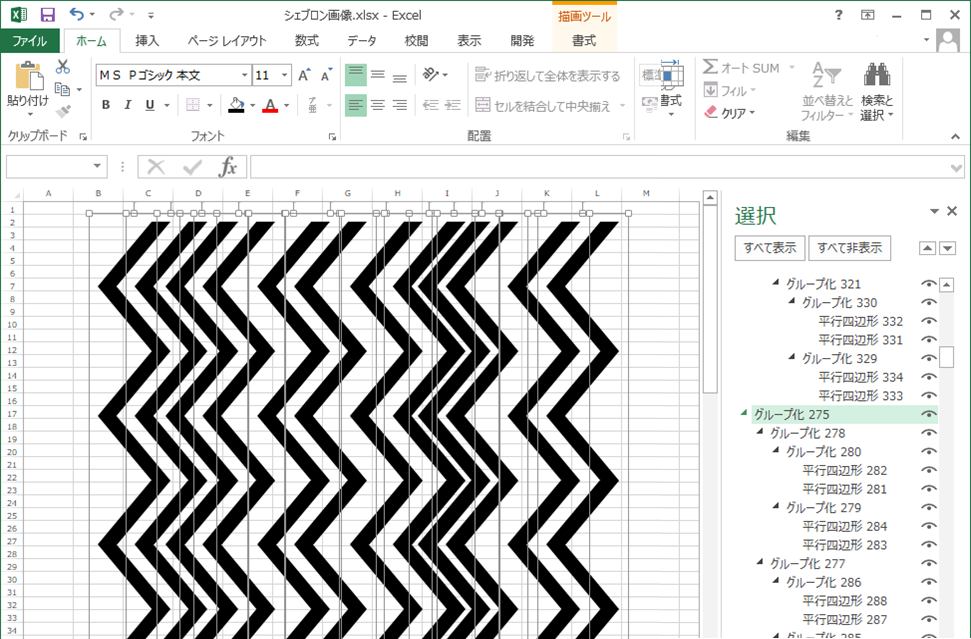Click the insert function fx icon
Viewport: 971px width, 639px height.
(228, 166)
